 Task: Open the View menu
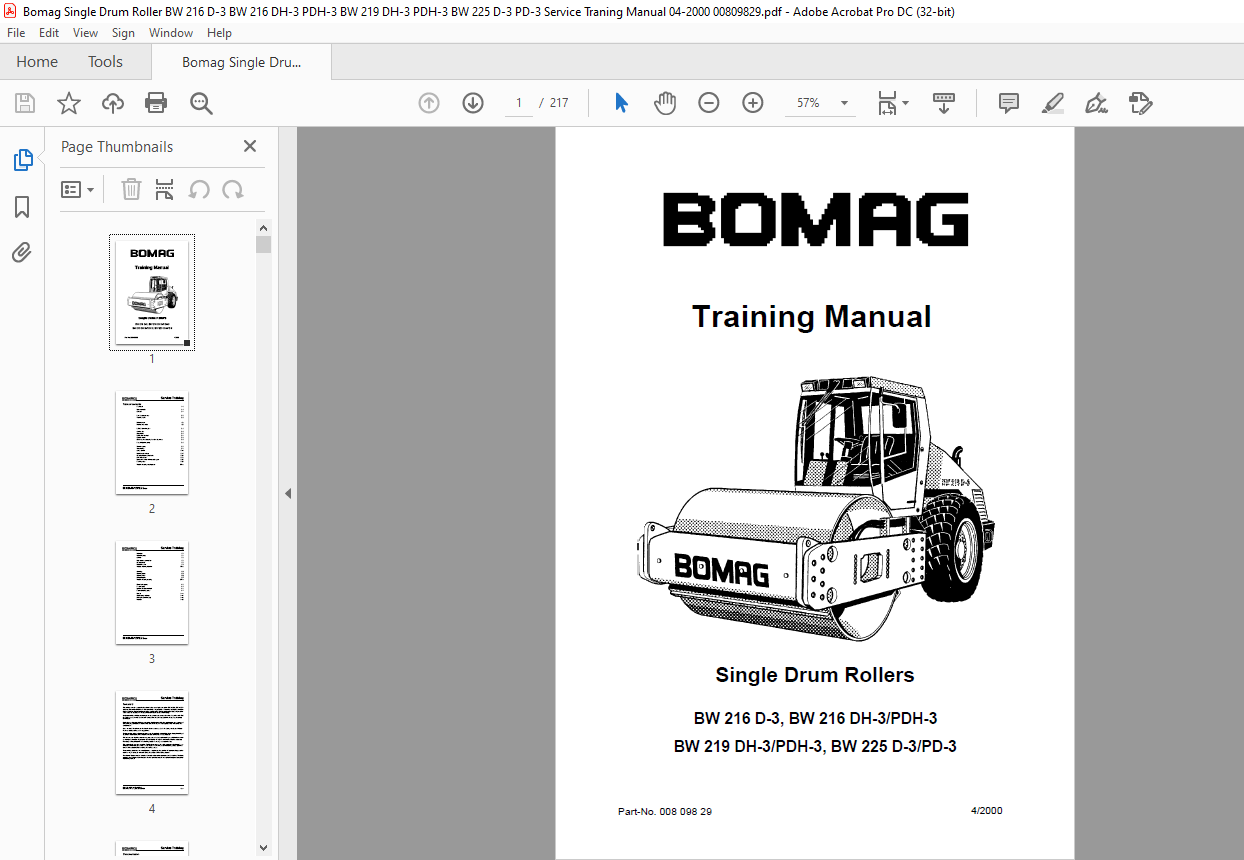point(86,33)
